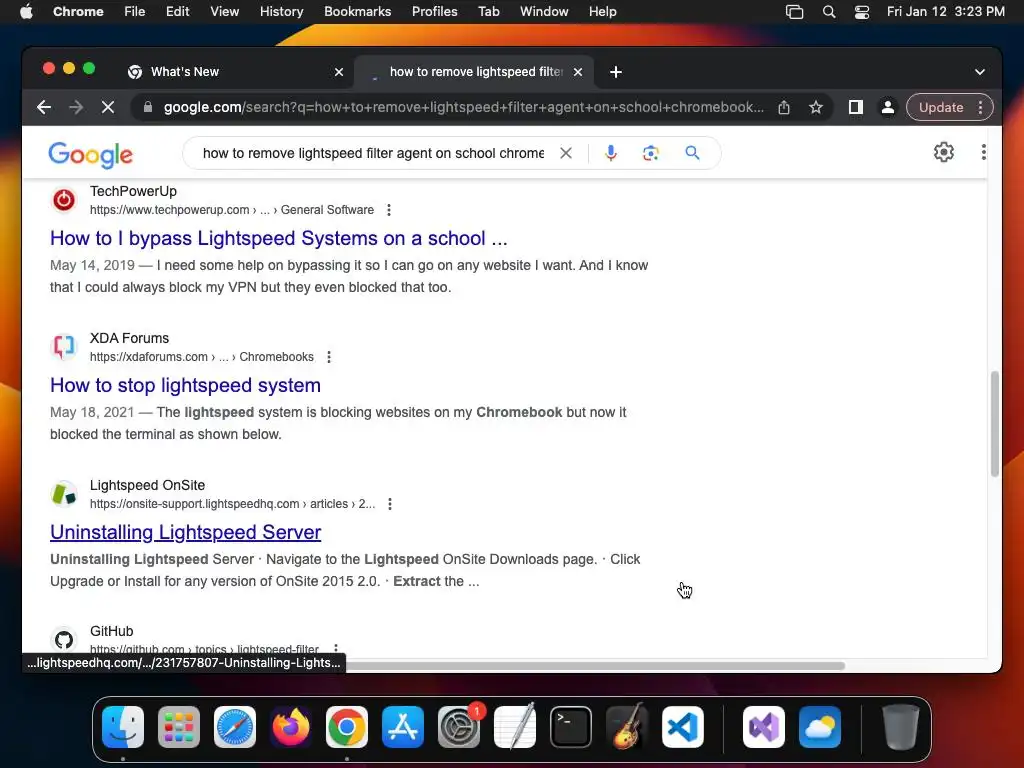Viewport: 1024px width, 768px height.
Task: Open the Apple menu
Action: click(26, 12)
